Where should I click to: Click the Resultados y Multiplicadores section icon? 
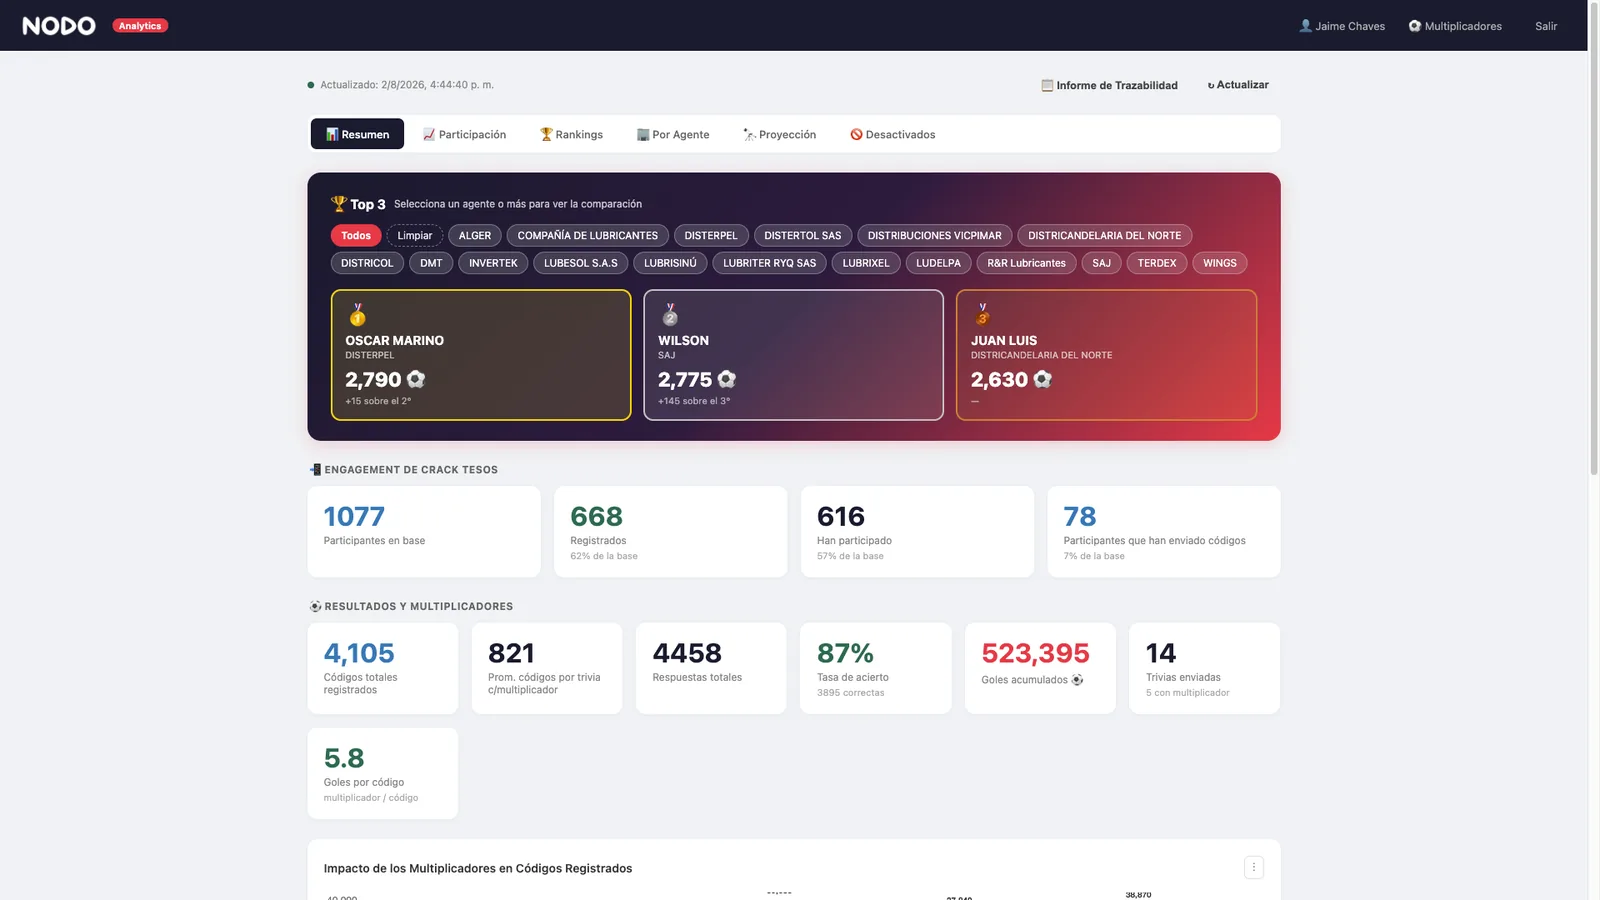pos(316,607)
